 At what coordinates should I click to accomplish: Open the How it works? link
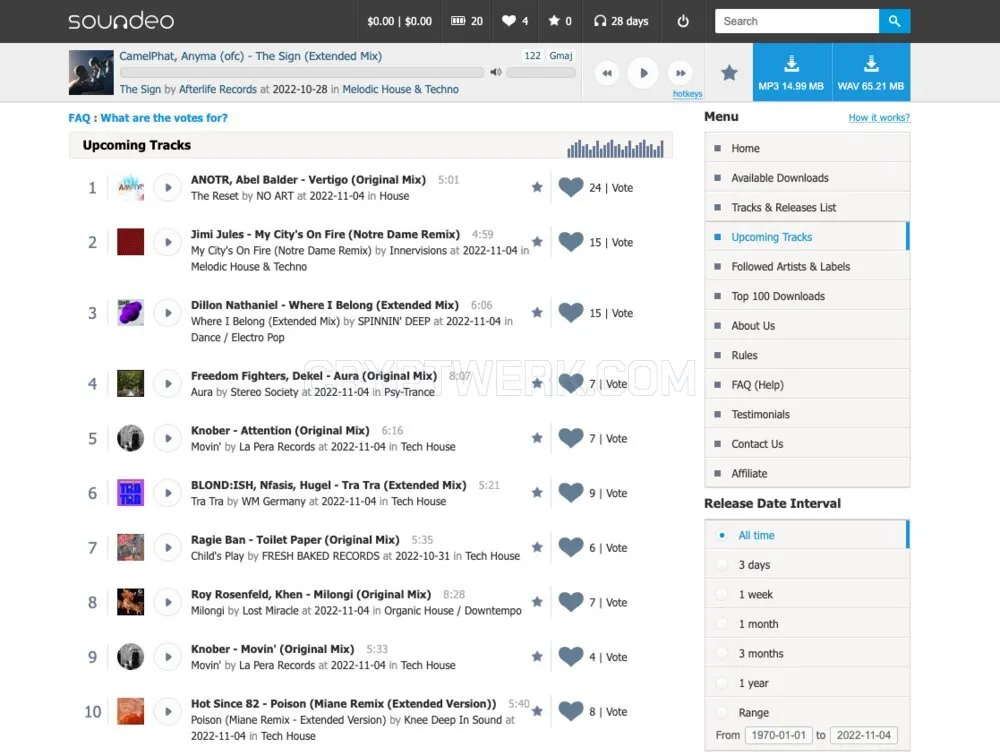point(879,117)
